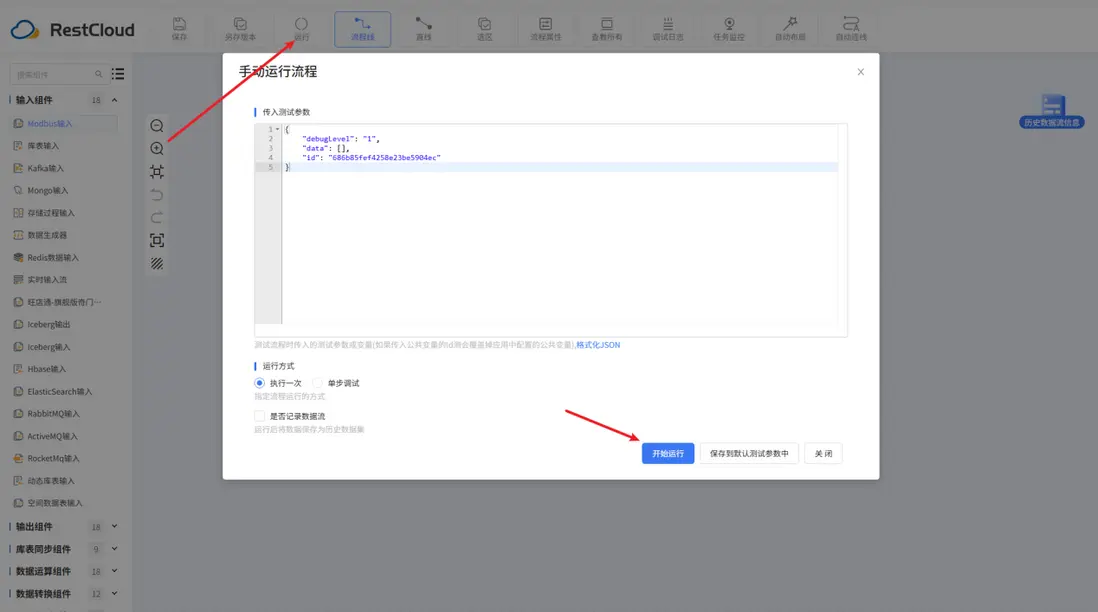Click the 格式化JSON link

[x=598, y=345]
